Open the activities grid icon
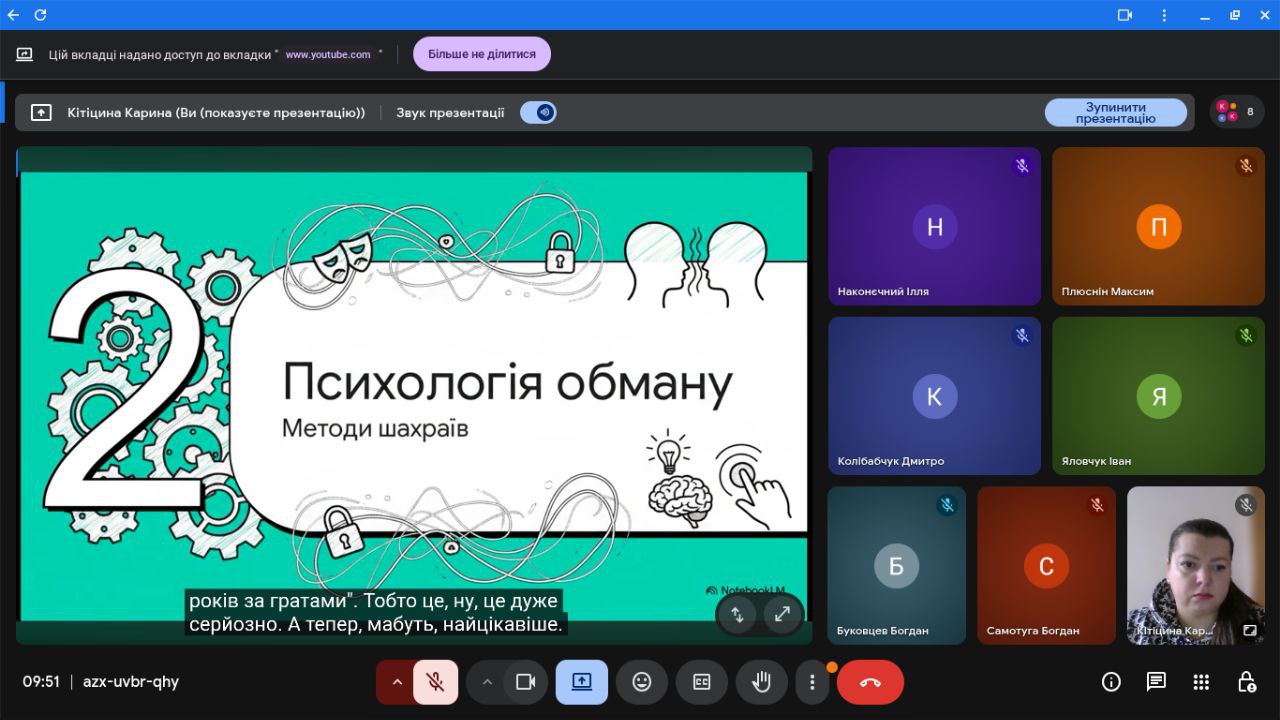This screenshot has width=1280, height=720. pos(1201,682)
